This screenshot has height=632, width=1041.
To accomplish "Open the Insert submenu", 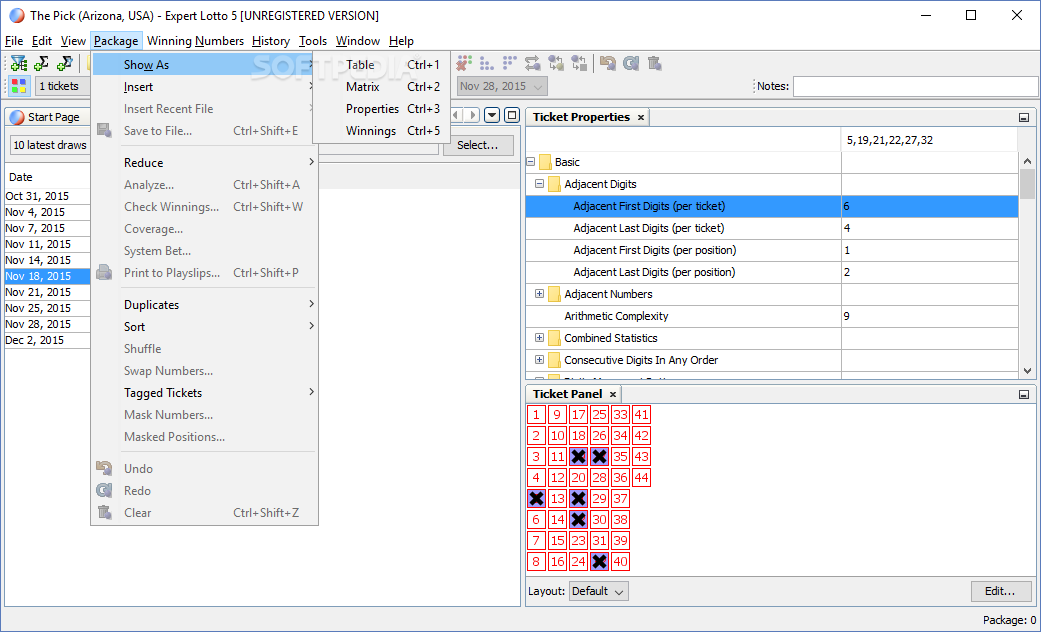I will point(204,87).
